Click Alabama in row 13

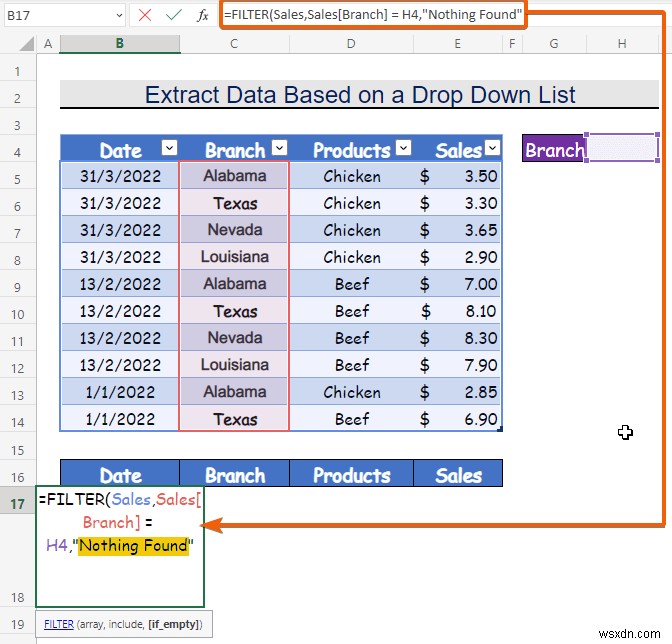pos(234,392)
